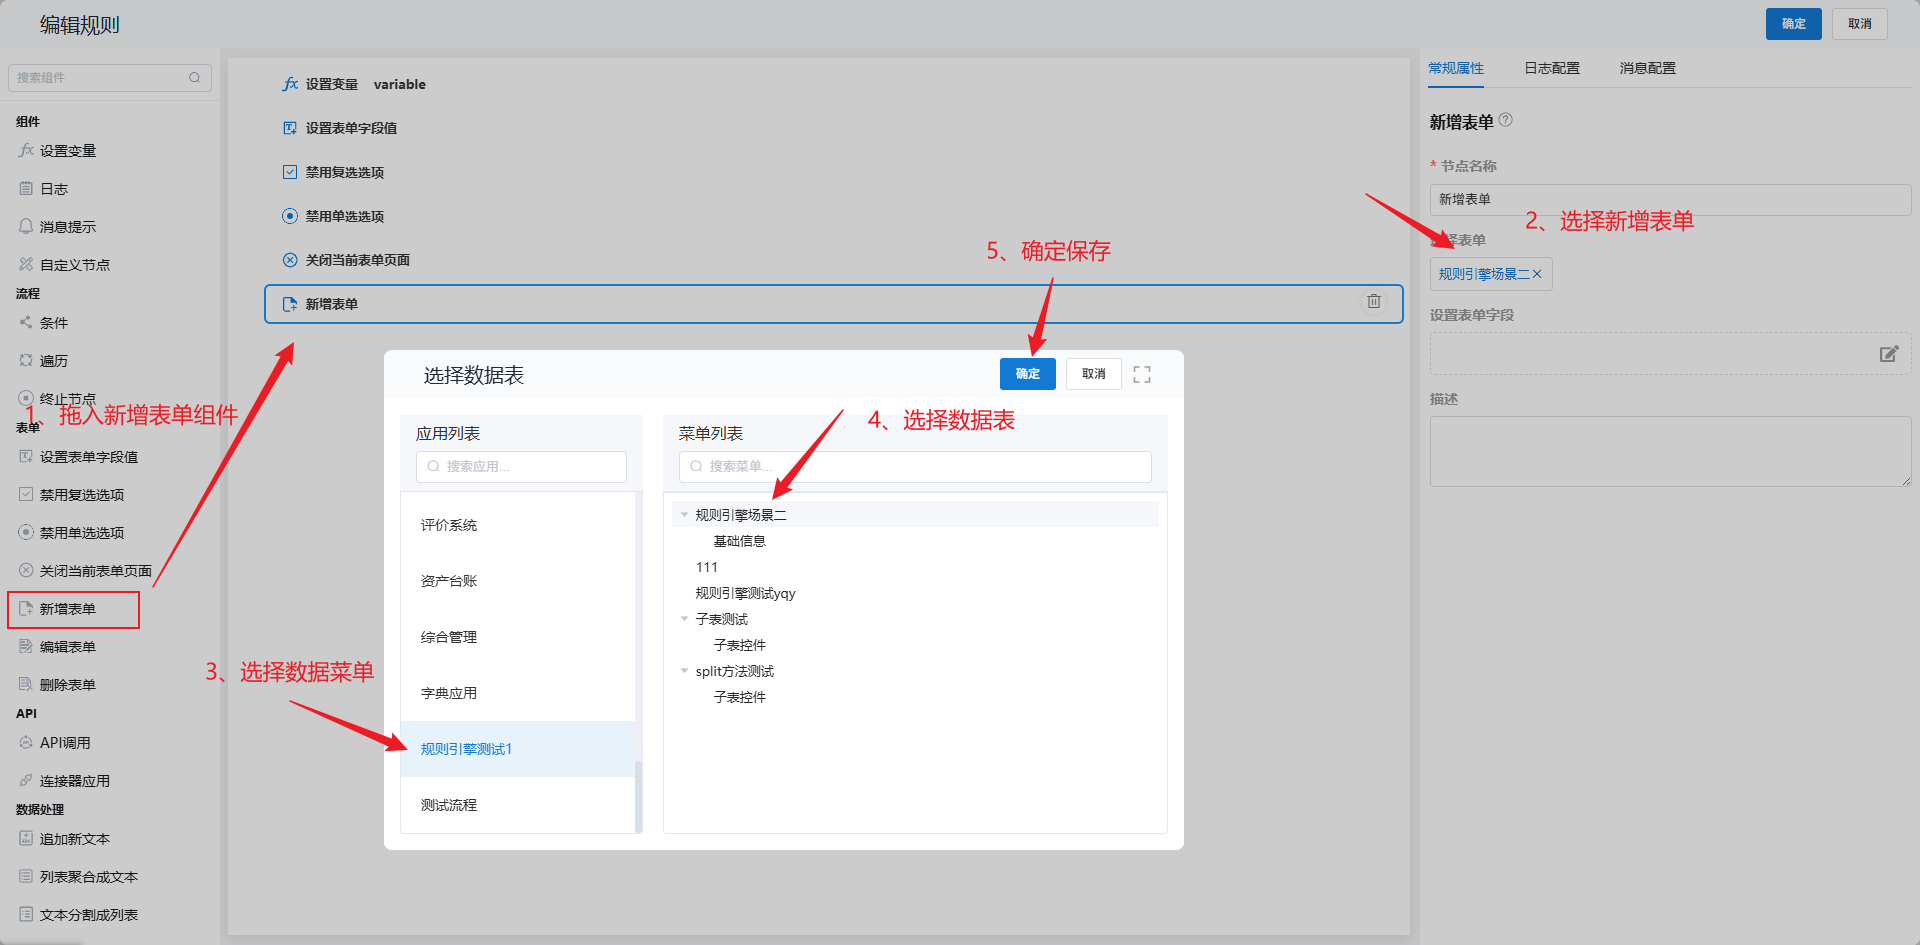Select the API调用 component in the sidebar
1920x945 pixels.
[x=65, y=743]
